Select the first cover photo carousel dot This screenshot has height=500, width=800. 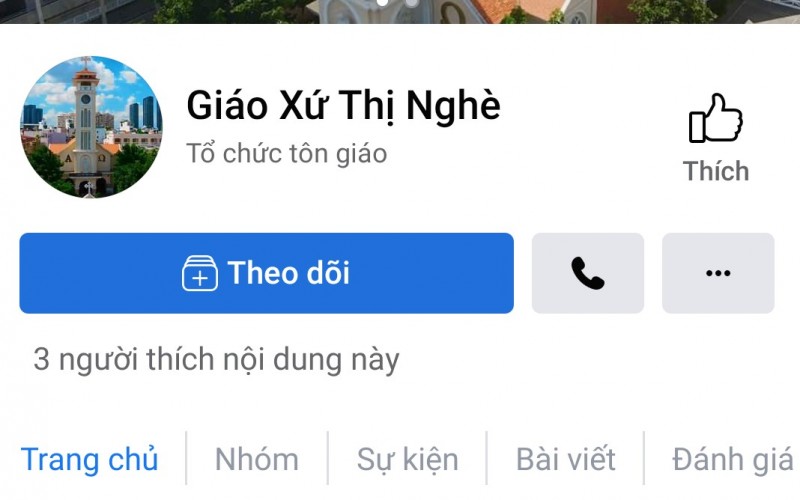(x=382, y=2)
